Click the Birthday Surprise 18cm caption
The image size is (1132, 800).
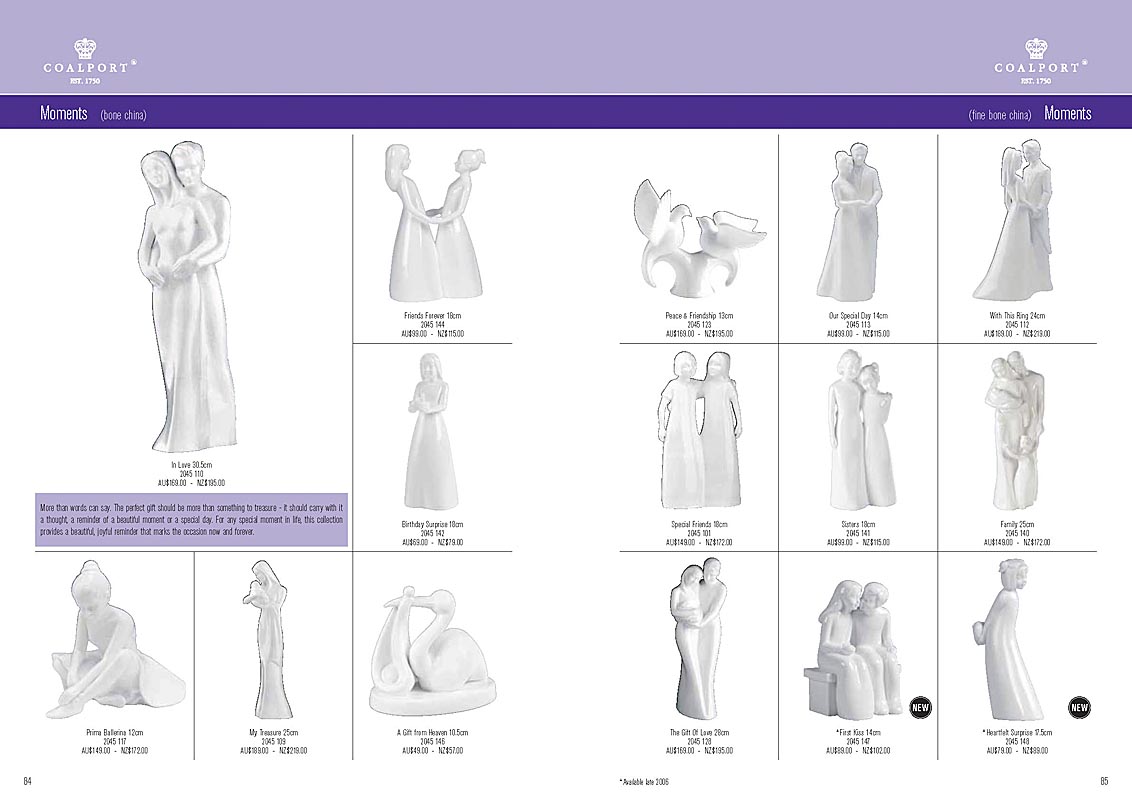(432, 525)
